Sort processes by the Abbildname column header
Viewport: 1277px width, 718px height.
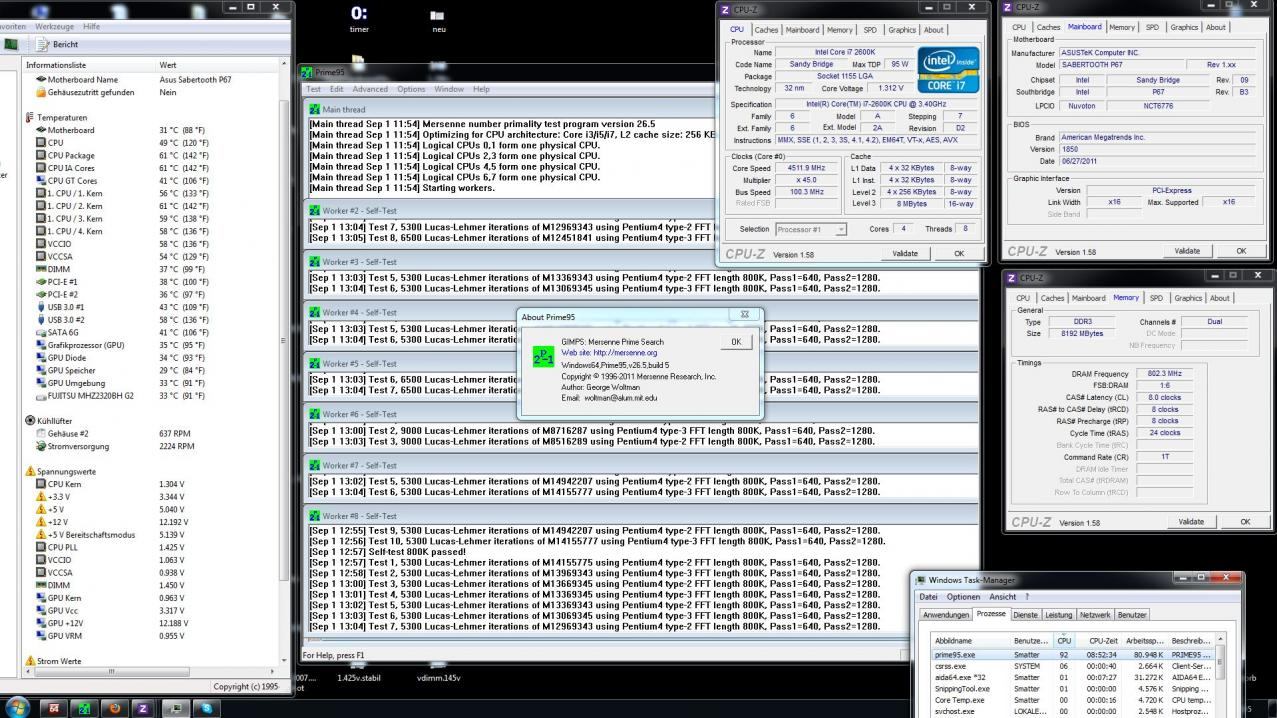(971, 640)
